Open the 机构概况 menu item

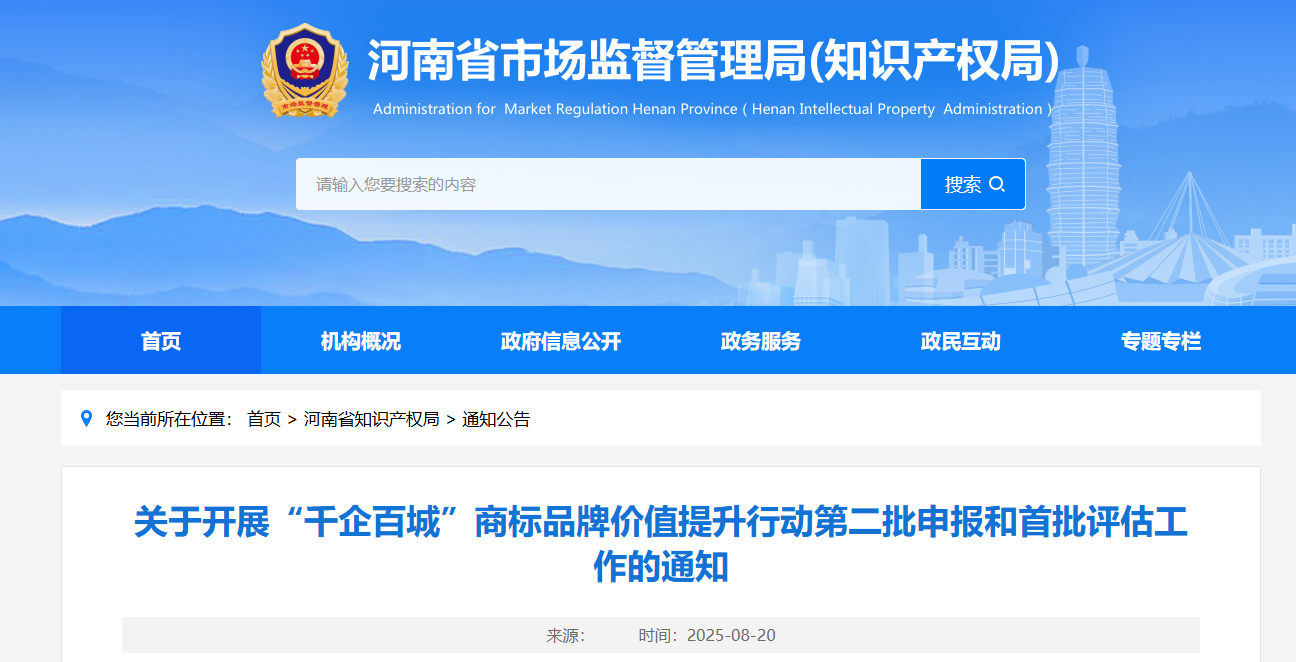pyautogui.click(x=361, y=341)
